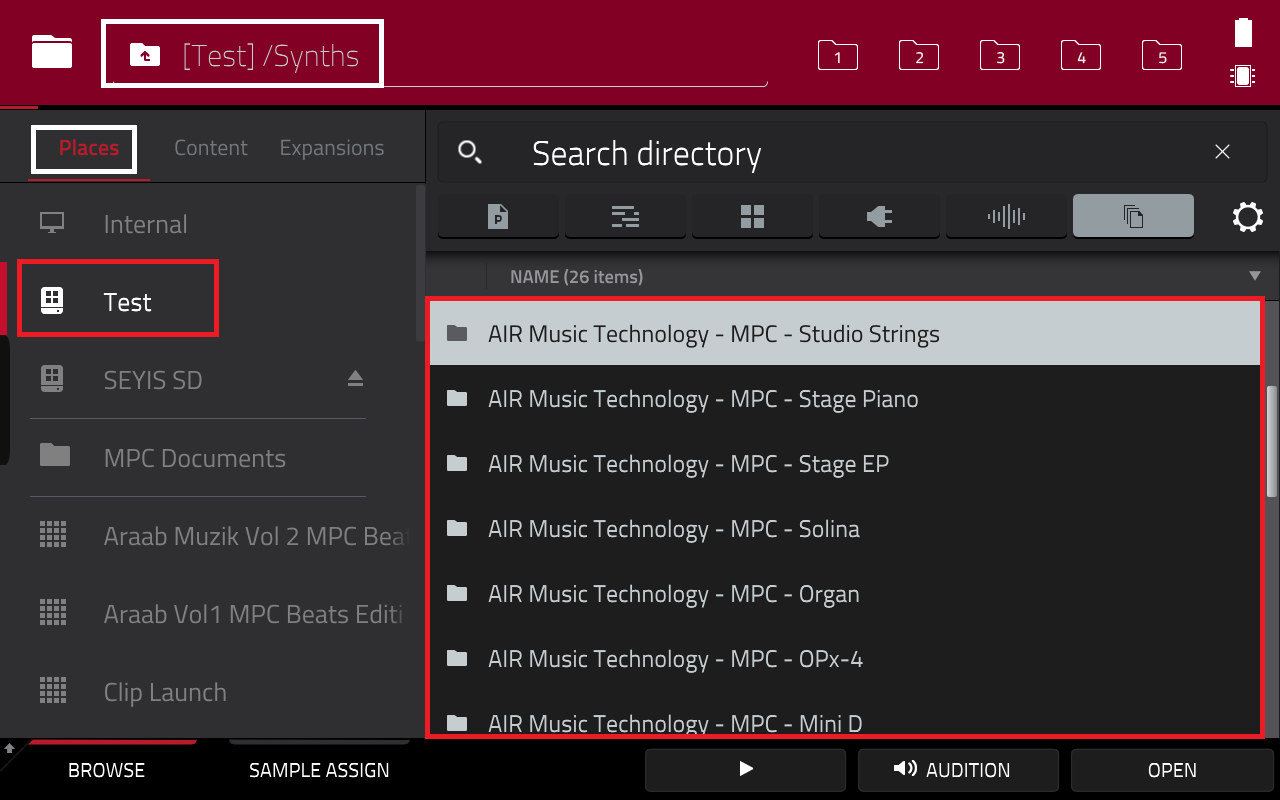This screenshot has width=1280, height=800.
Task: Click the file list scrollbar
Action: [x=1272, y=440]
